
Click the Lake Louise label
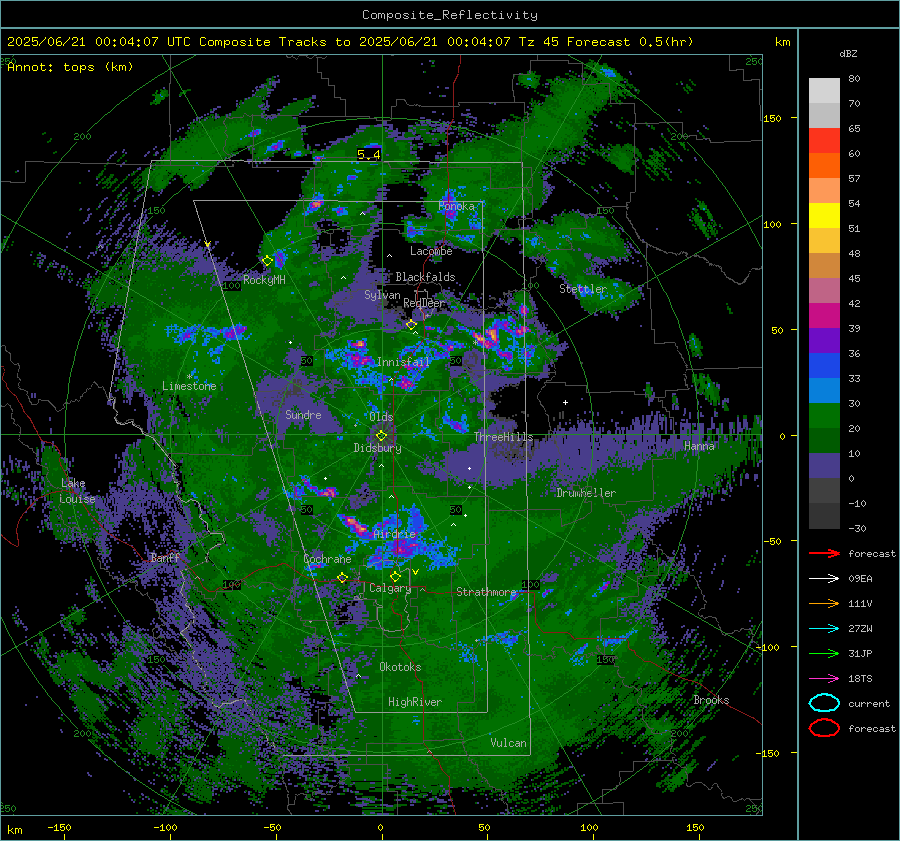(77, 491)
